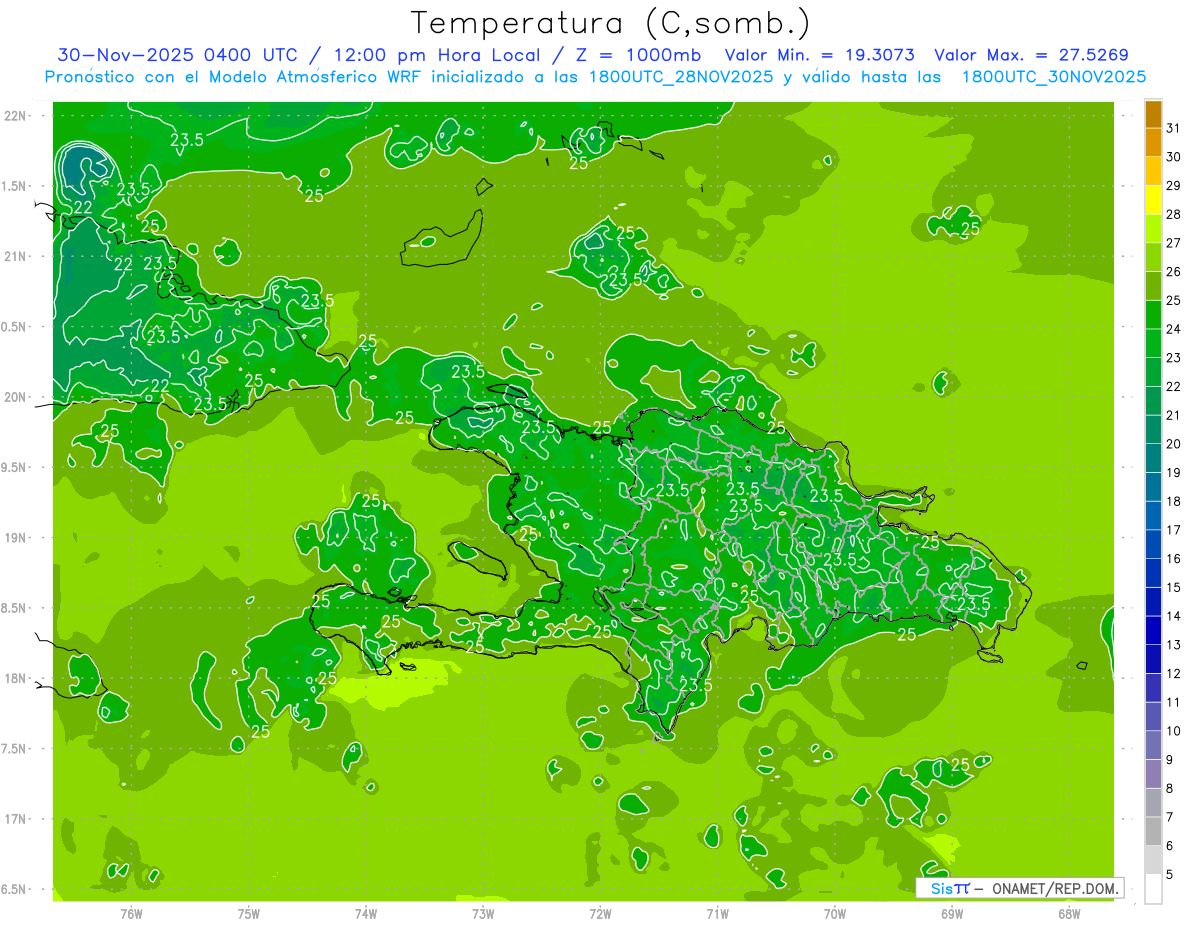Select the yellow swatch between 28 and 29
The width and height of the screenshot is (1200, 927).
1154,200
